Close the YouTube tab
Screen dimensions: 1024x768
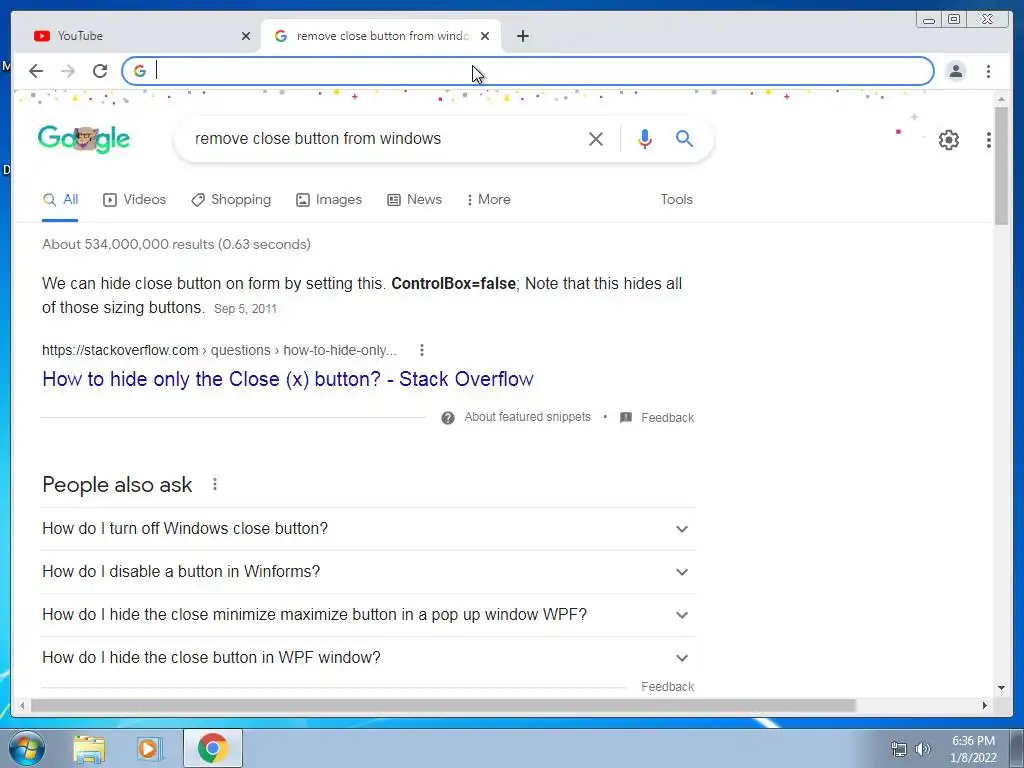(246, 36)
